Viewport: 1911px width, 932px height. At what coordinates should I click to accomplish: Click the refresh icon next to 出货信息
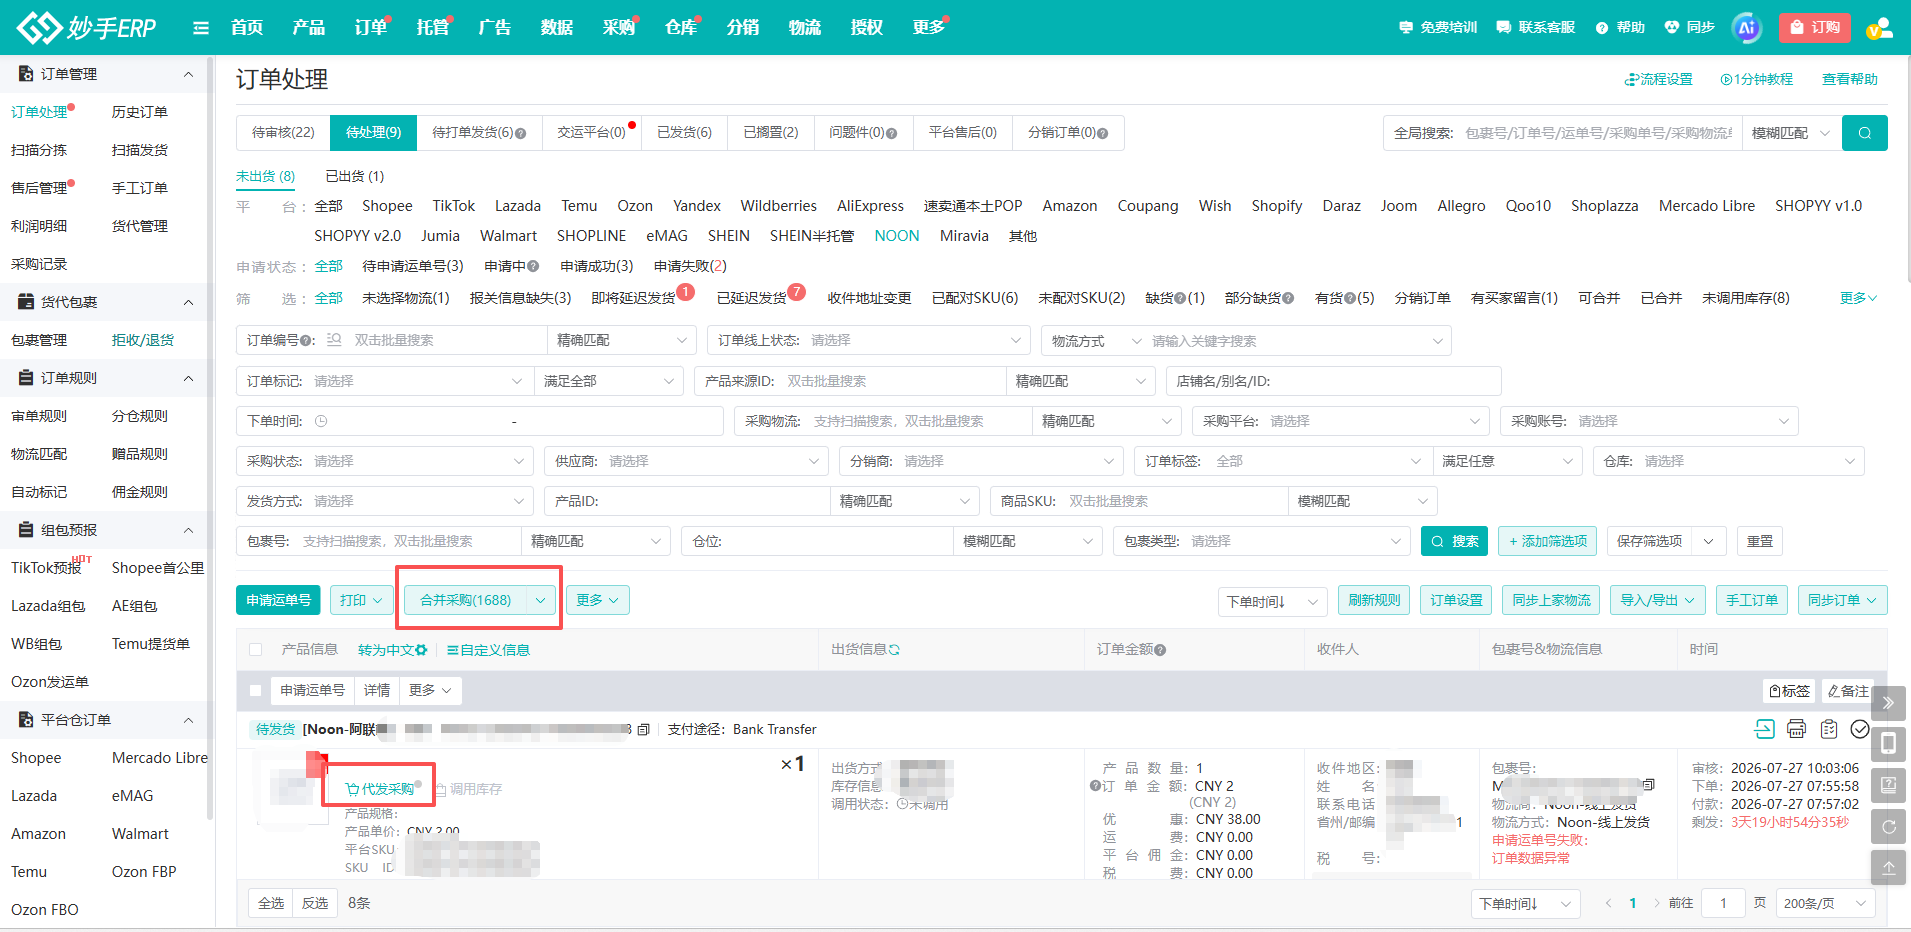[894, 650]
